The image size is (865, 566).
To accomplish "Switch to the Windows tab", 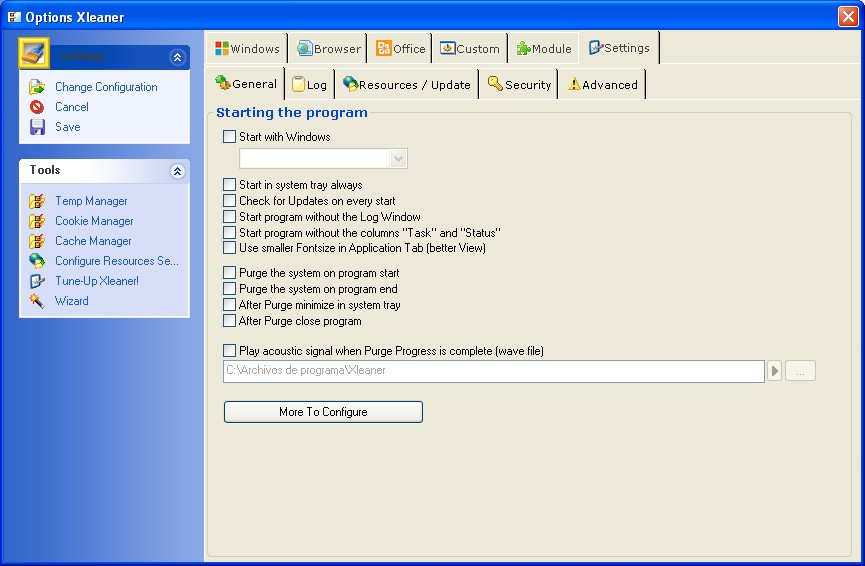I will click(248, 49).
